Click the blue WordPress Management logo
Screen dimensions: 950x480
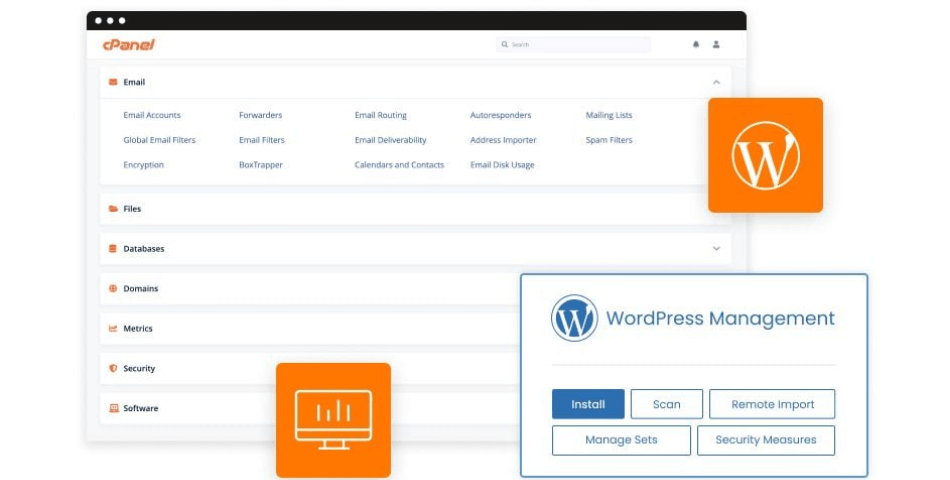click(574, 319)
